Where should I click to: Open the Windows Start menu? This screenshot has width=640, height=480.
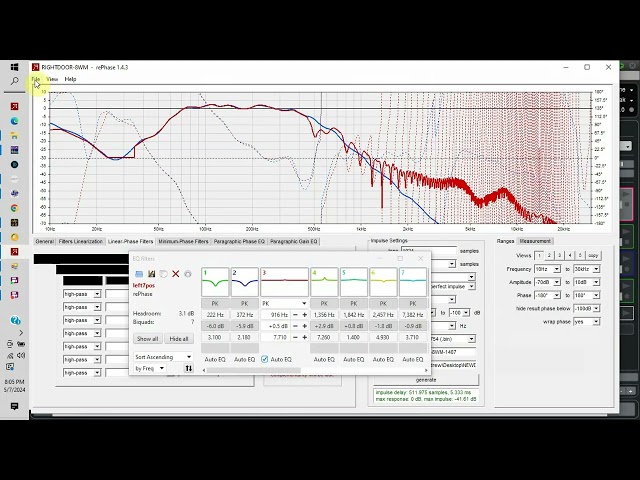14,67
